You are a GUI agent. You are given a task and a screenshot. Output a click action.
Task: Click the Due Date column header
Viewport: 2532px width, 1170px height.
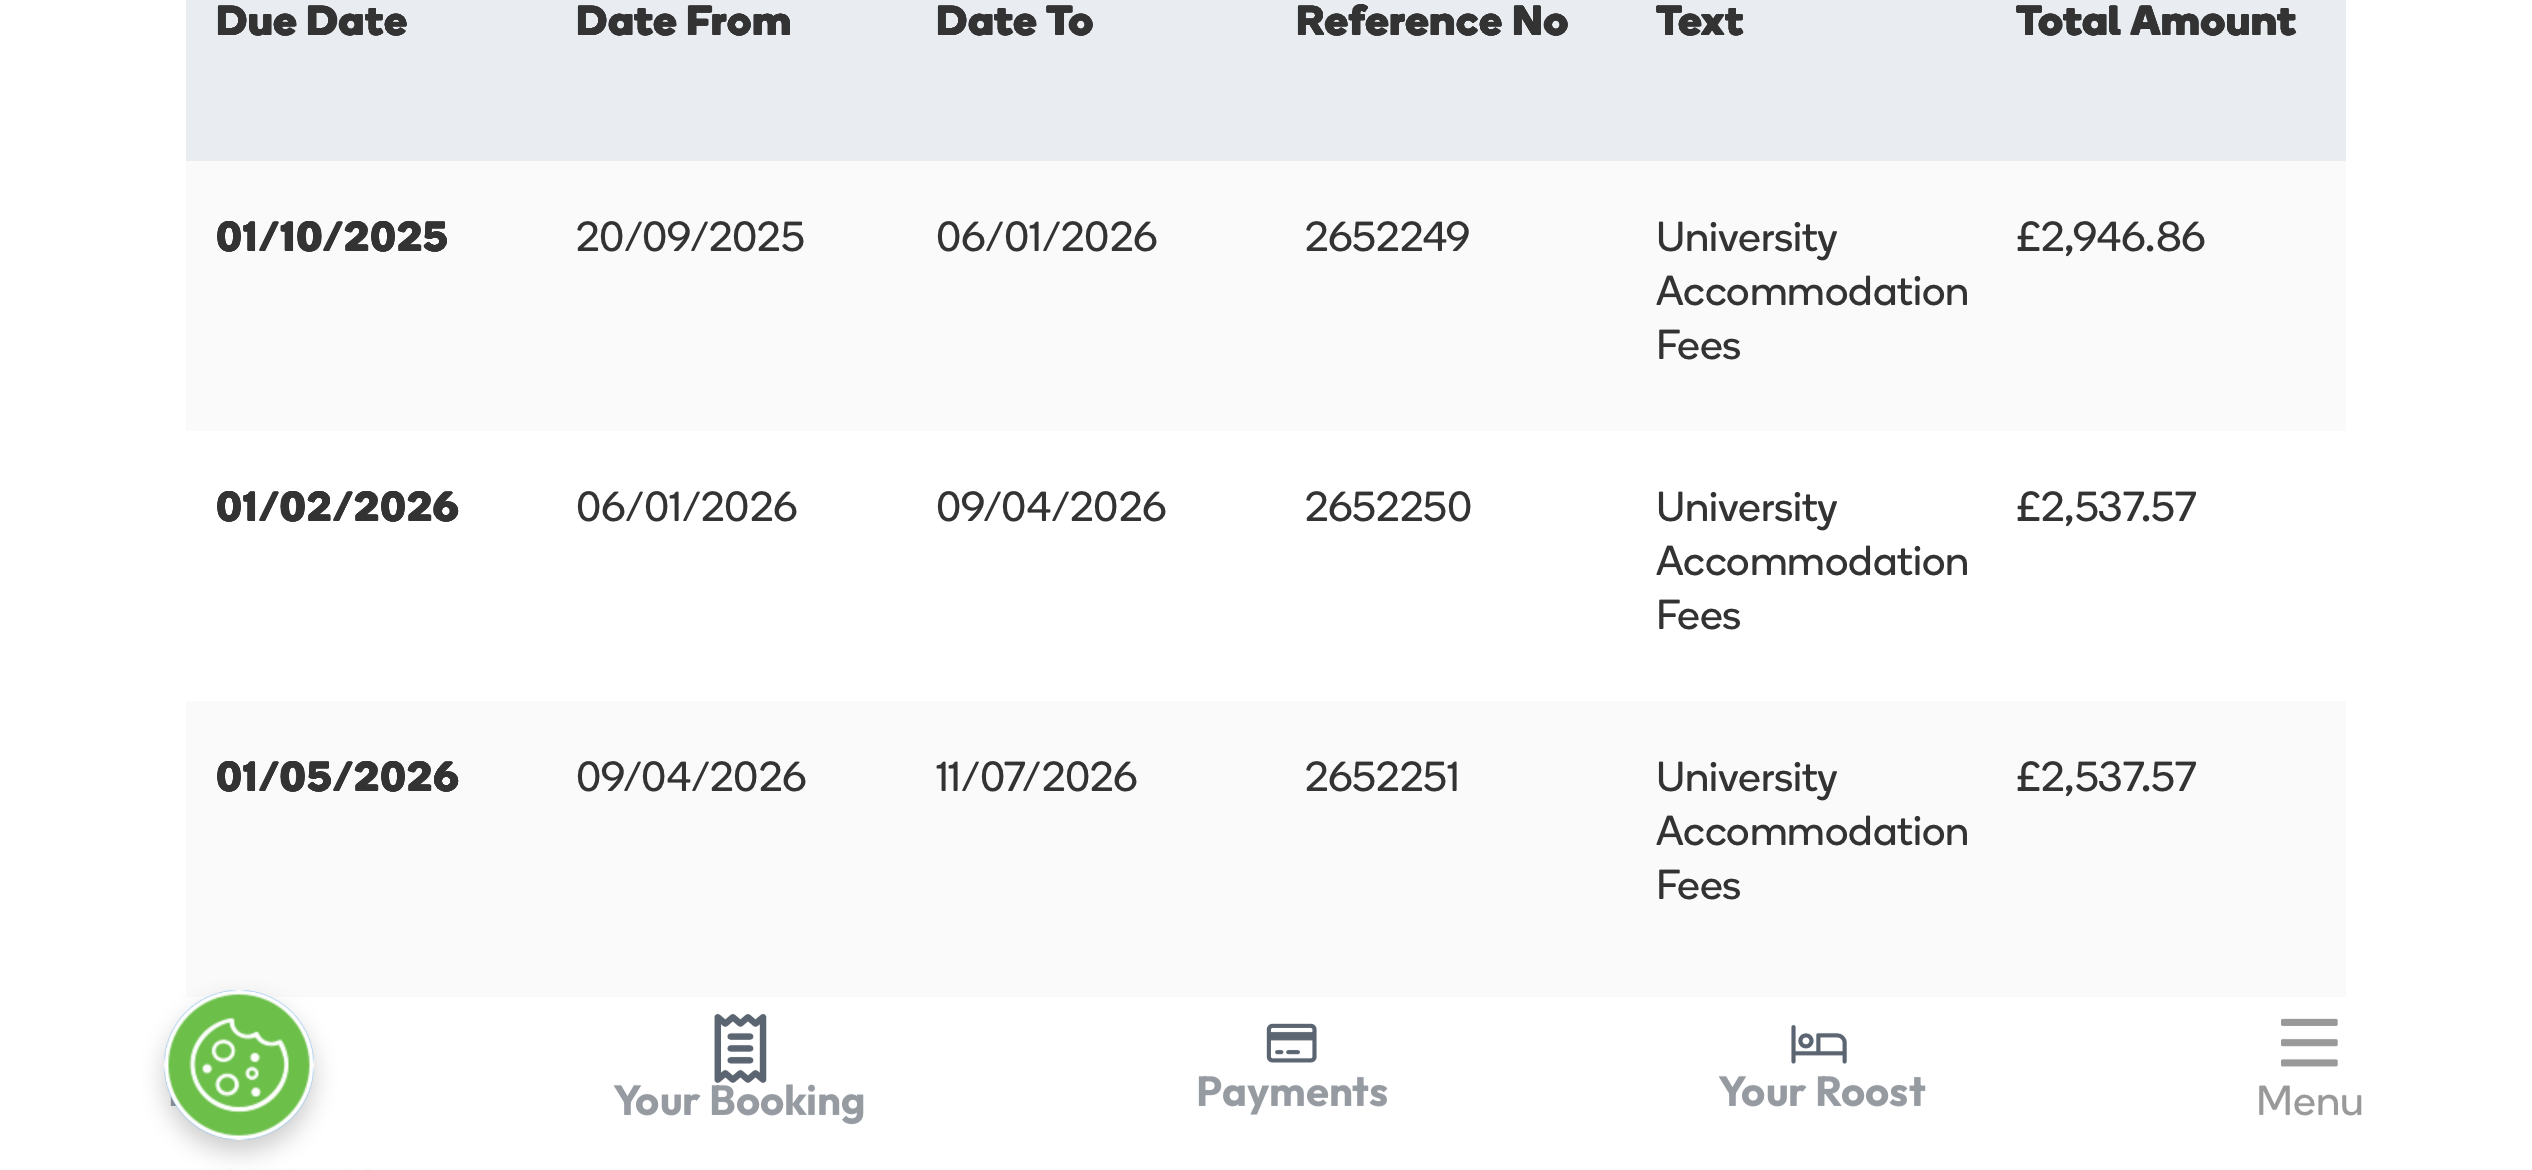tap(311, 21)
